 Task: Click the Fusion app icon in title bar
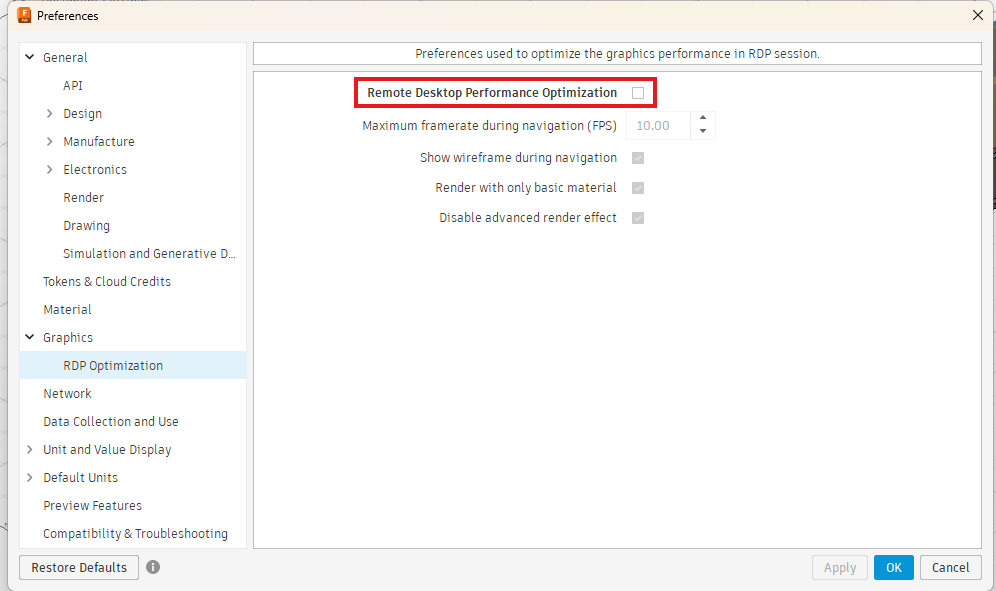tap(24, 15)
